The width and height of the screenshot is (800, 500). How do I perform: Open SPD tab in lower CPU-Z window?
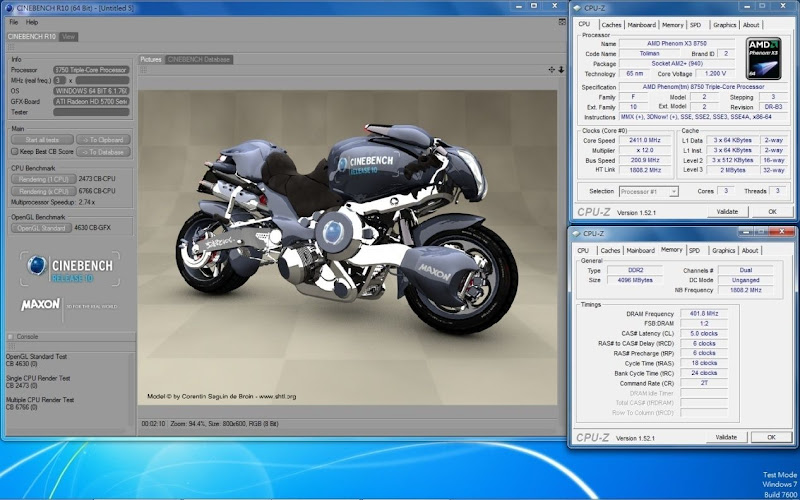(x=694, y=251)
